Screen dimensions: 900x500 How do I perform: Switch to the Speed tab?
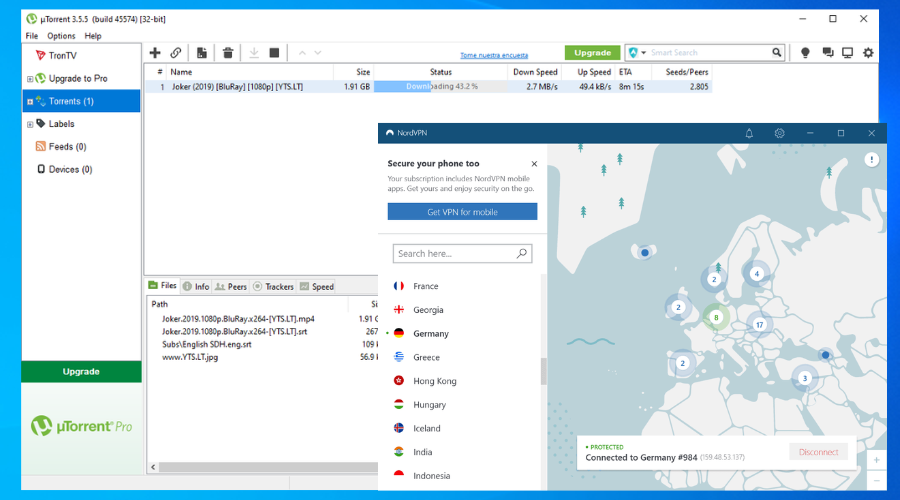[317, 286]
